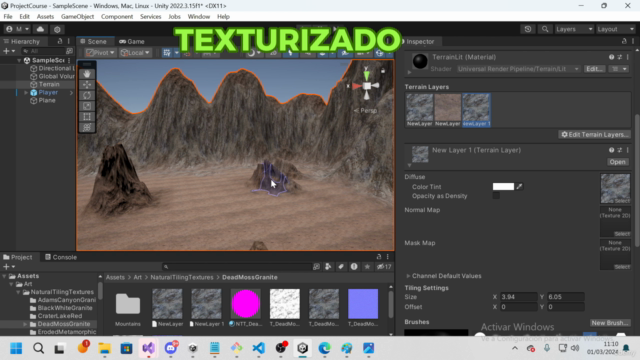The height and width of the screenshot is (360, 640).
Task: Open the Component menu
Action: (x=117, y=17)
